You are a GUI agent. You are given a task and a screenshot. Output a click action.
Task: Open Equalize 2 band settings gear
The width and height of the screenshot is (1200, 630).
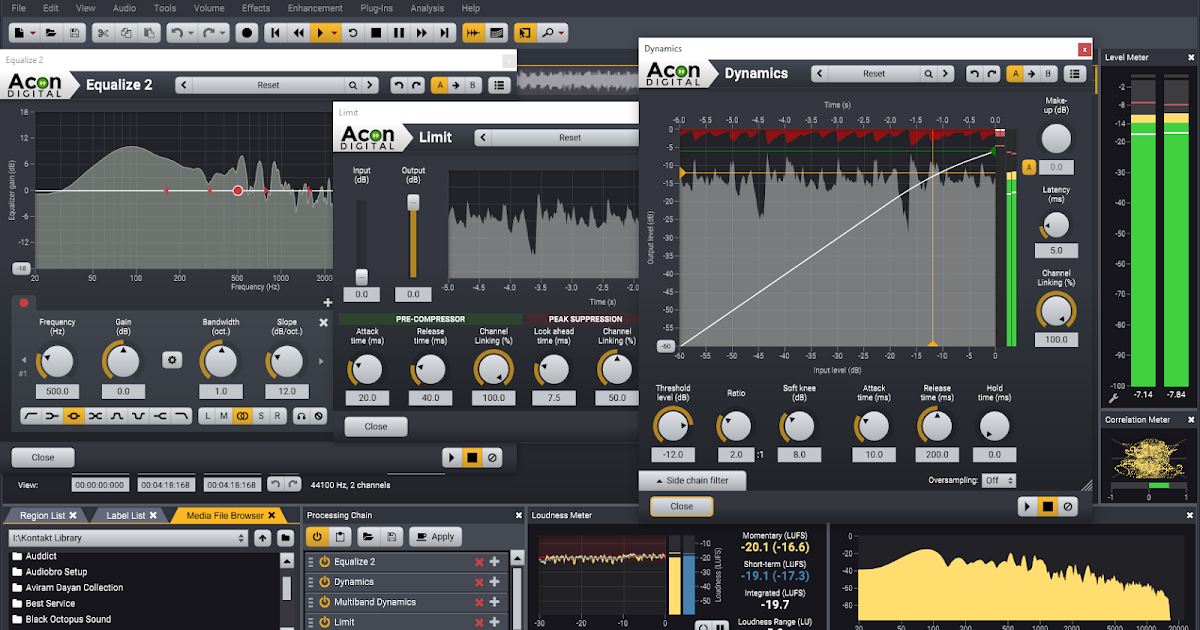coord(172,360)
